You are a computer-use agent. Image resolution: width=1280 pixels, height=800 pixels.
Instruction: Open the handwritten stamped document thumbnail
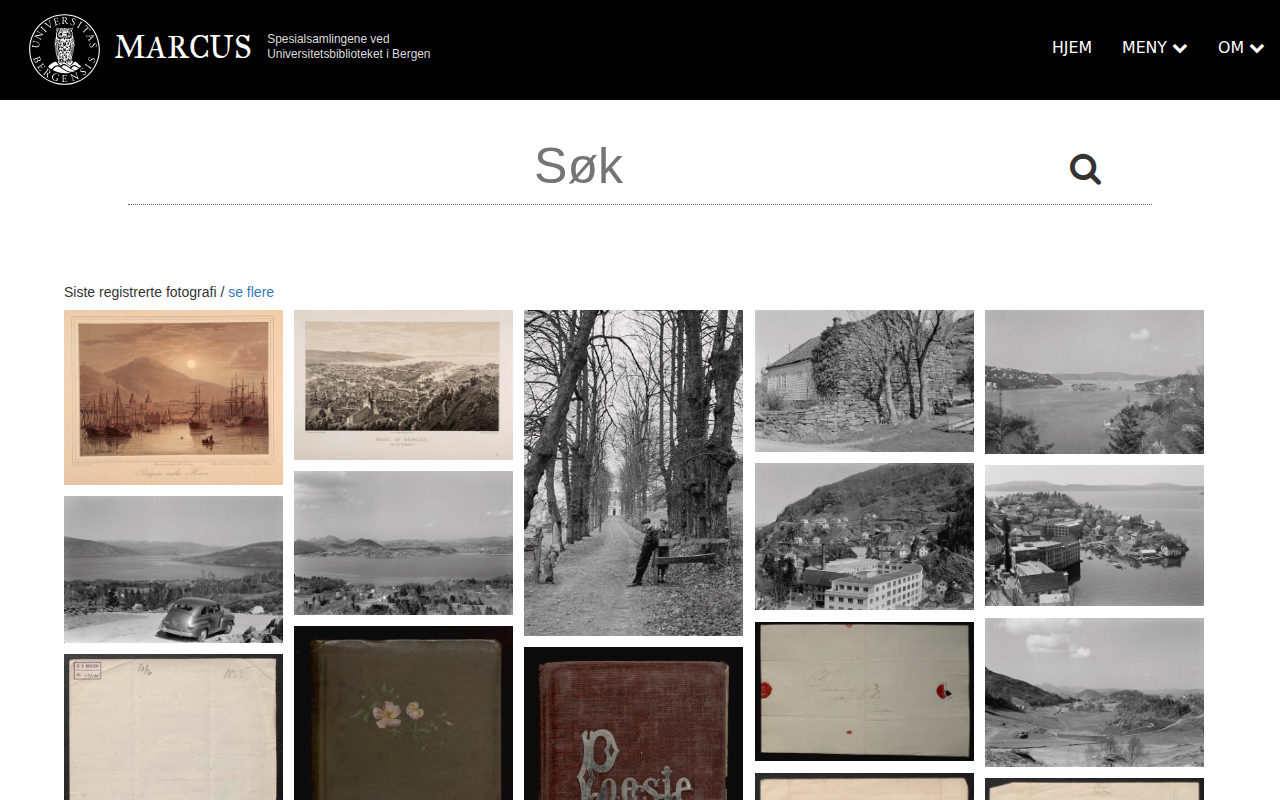coord(173,727)
